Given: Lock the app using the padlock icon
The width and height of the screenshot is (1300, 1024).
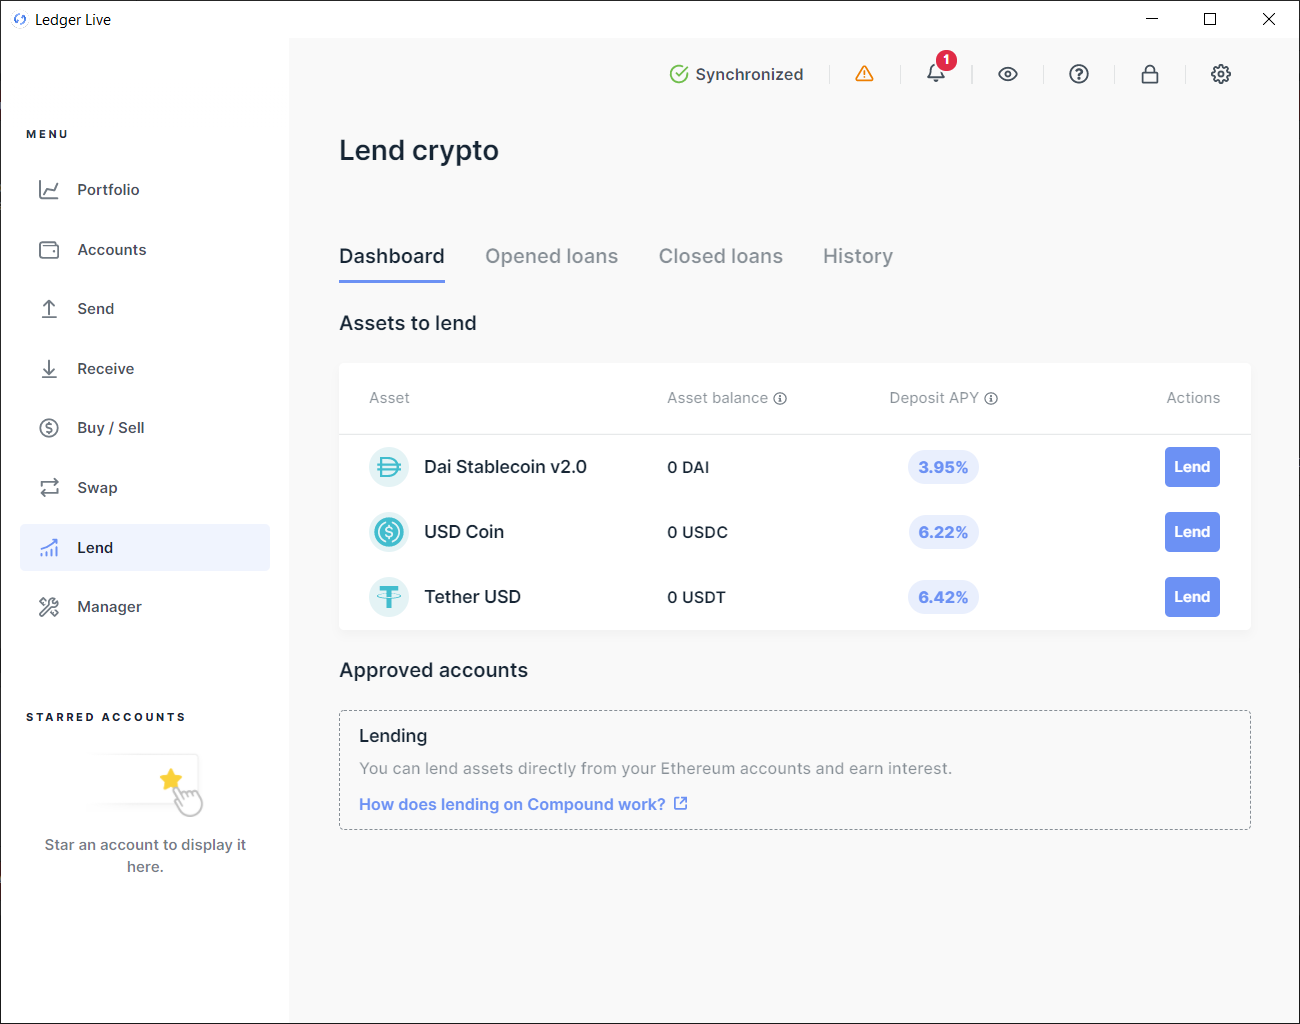Looking at the screenshot, I should 1149,73.
